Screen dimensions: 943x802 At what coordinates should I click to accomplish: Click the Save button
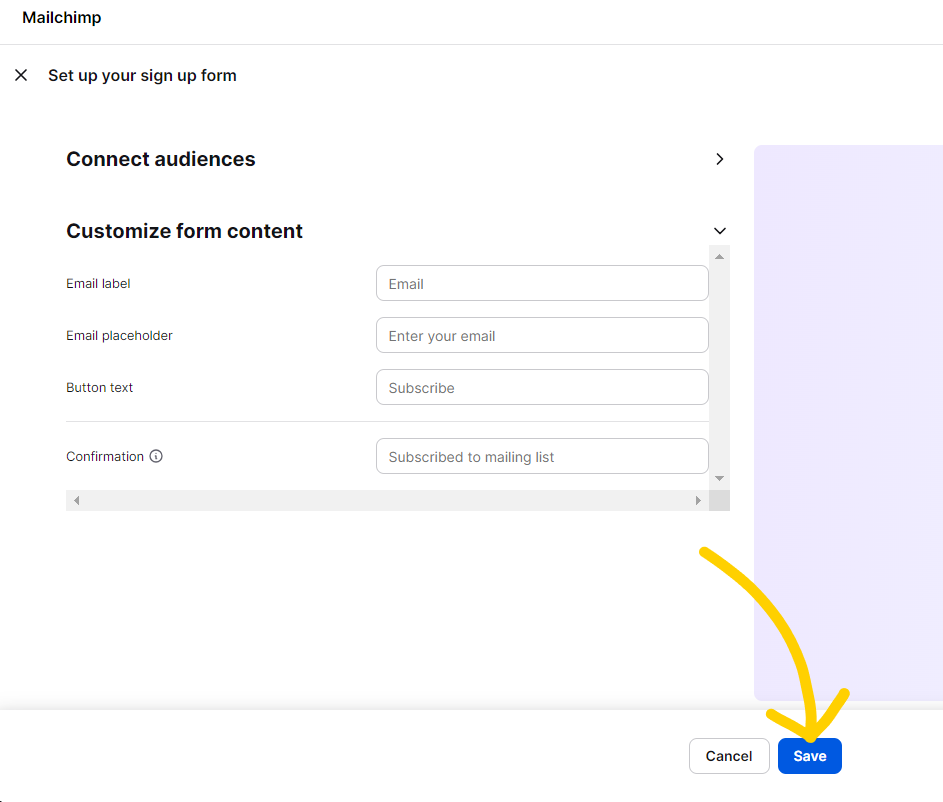[x=809, y=756]
